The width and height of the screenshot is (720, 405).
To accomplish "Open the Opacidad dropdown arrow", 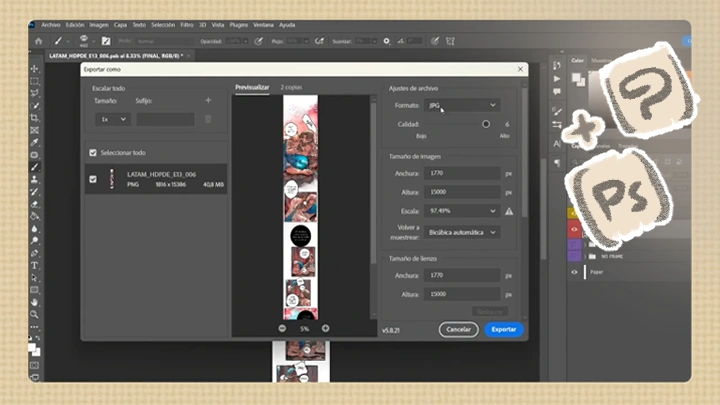I will [246, 41].
